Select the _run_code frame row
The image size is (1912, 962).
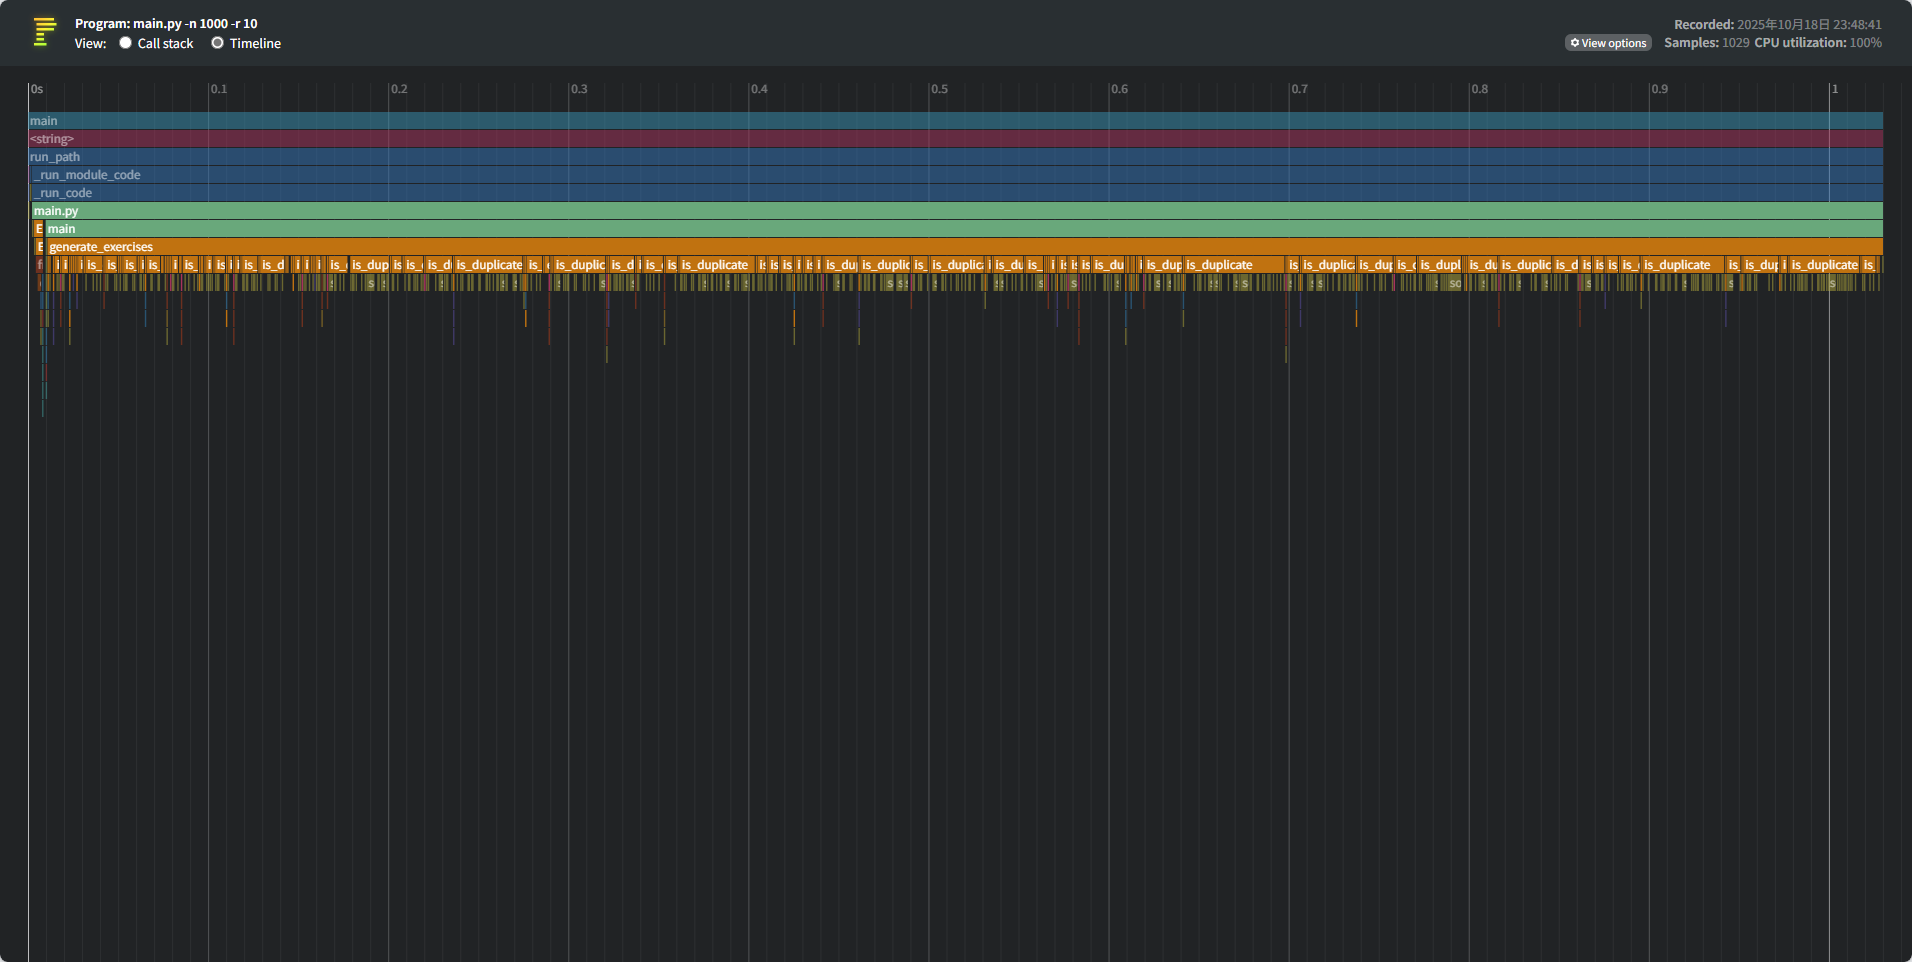click(958, 193)
